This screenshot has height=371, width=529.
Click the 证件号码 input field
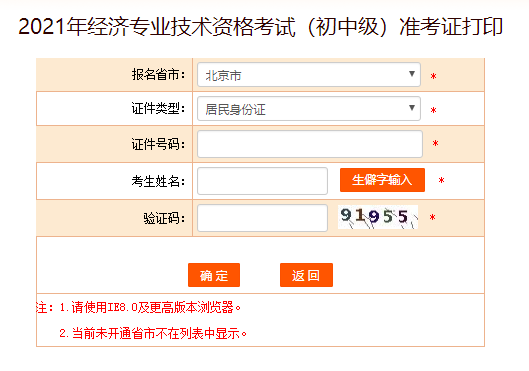pyautogui.click(x=310, y=144)
